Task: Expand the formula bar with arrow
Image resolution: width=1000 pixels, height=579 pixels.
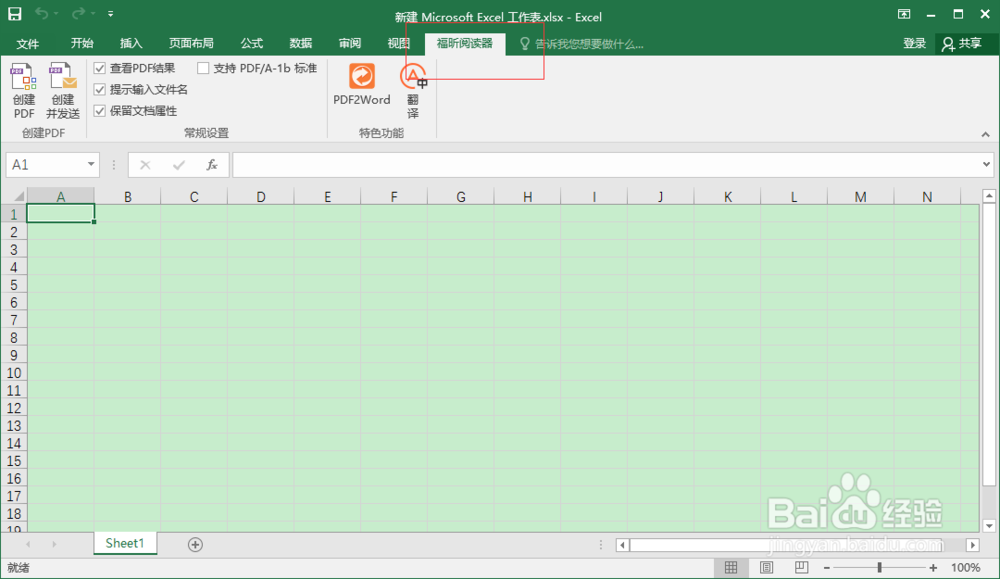Action: pyautogui.click(x=986, y=165)
